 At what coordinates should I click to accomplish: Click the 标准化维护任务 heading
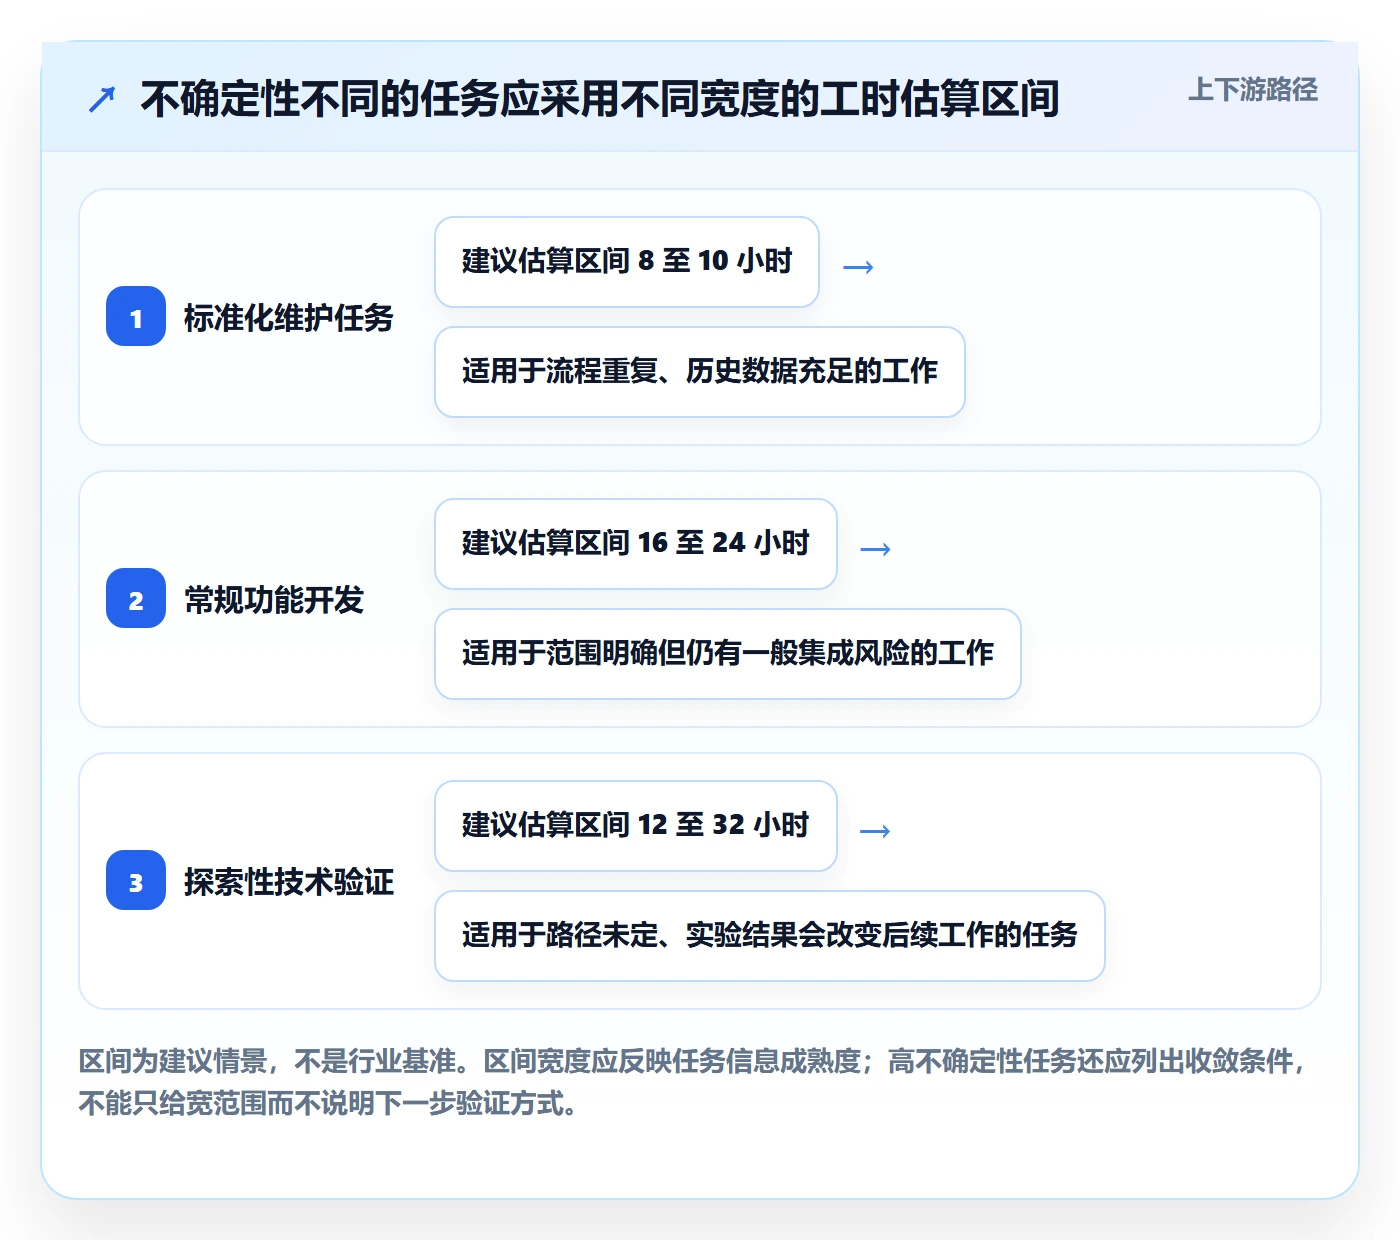pyautogui.click(x=289, y=318)
